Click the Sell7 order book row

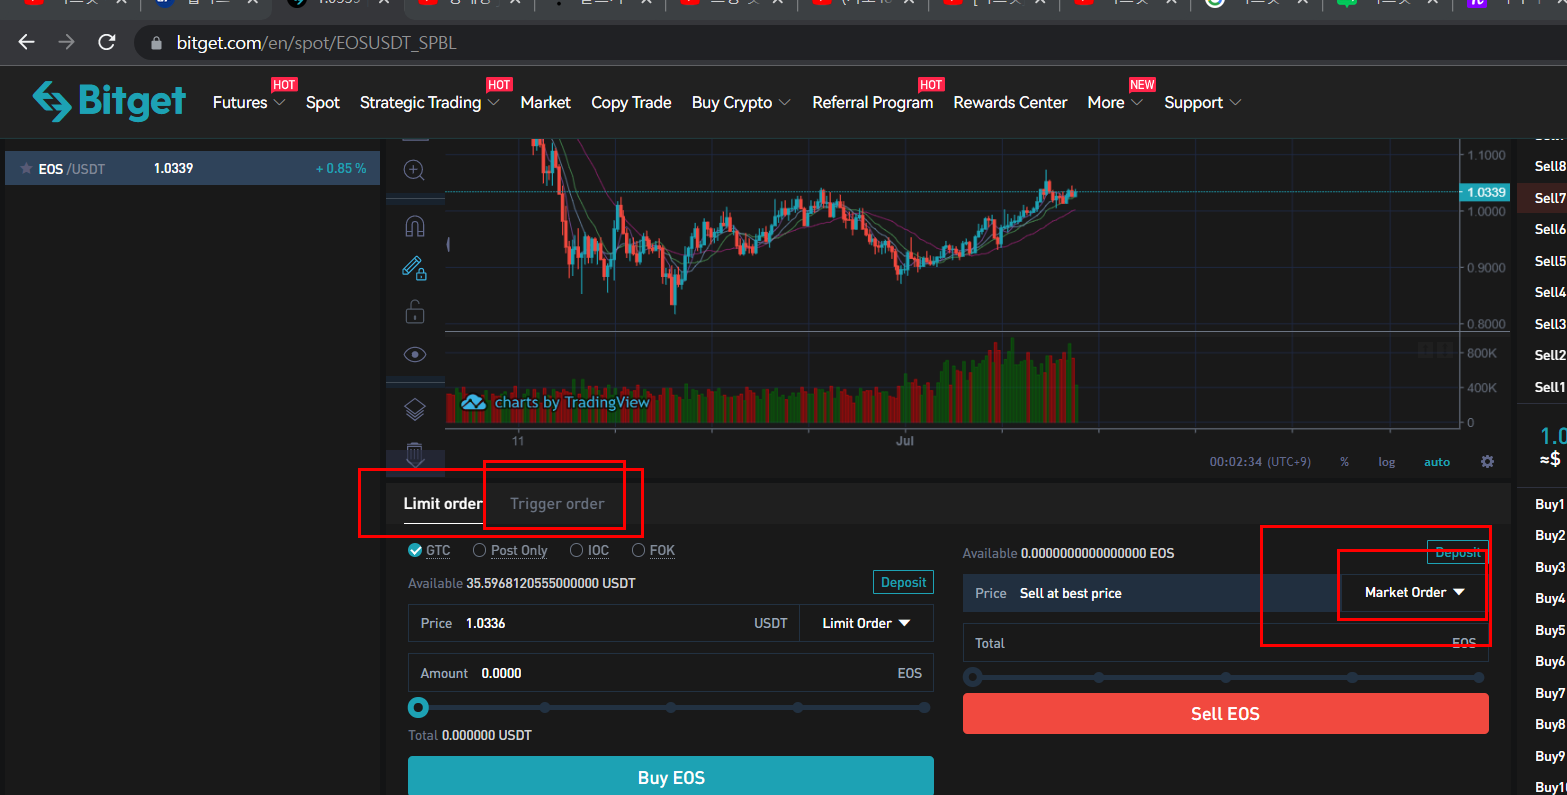tap(1542, 198)
